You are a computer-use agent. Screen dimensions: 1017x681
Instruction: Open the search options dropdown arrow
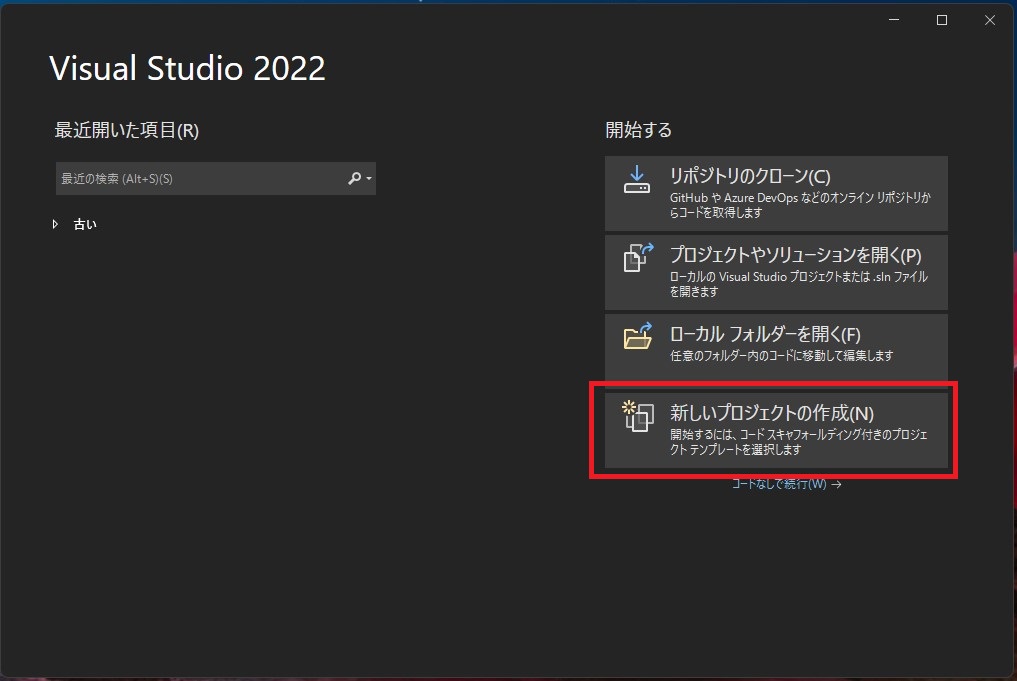coord(369,178)
